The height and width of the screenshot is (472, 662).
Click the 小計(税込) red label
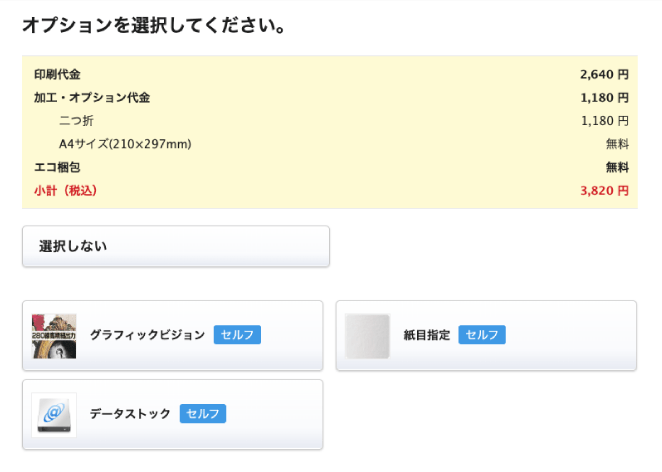tap(65, 190)
